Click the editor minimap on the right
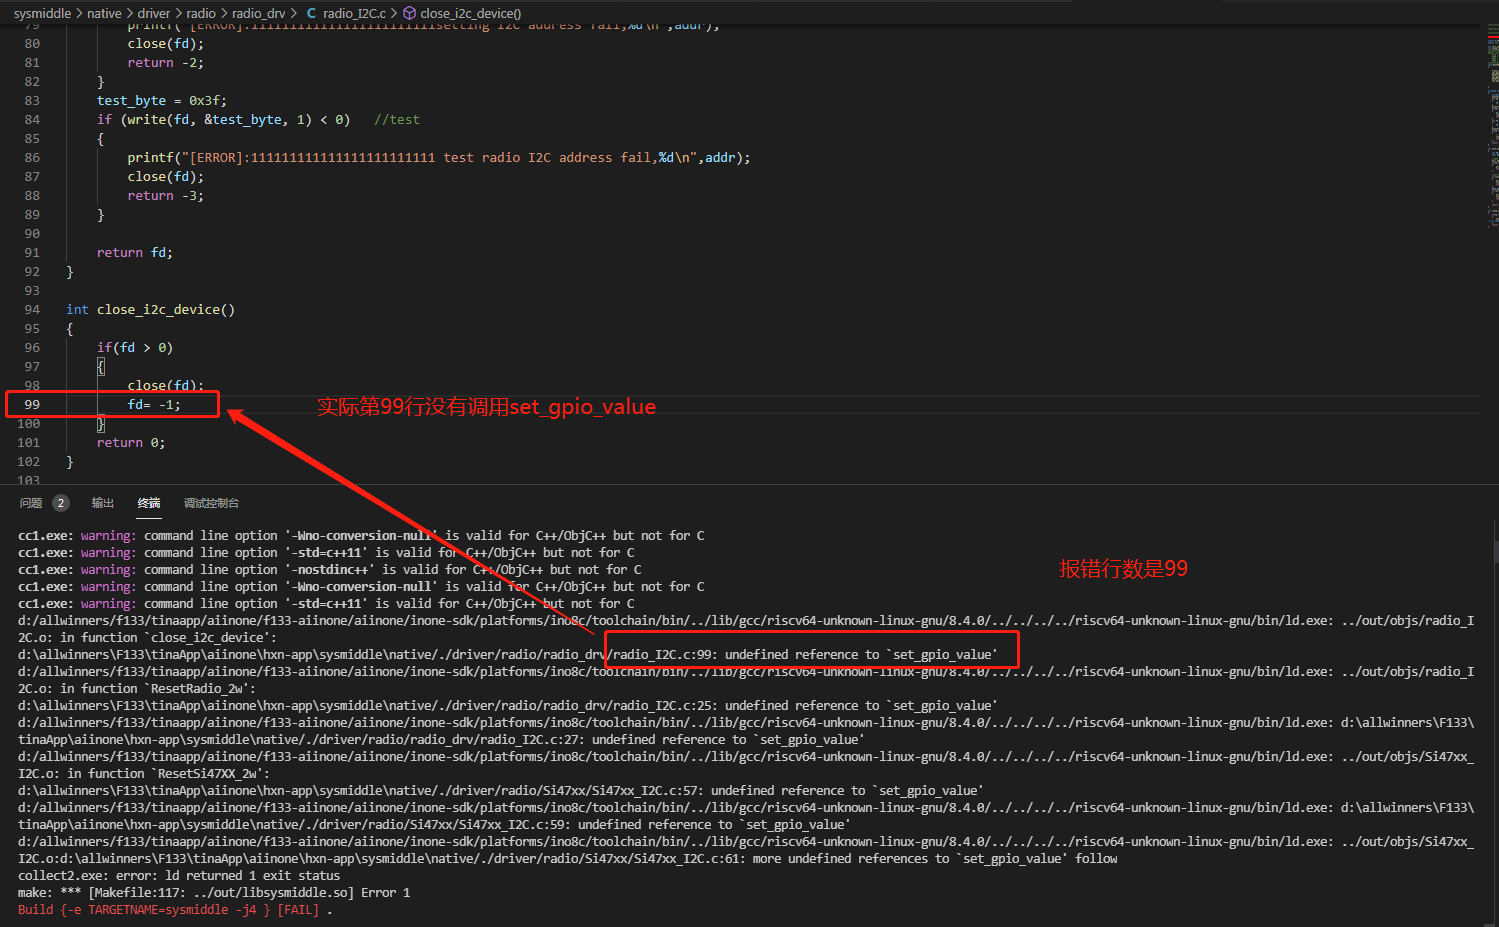The image size is (1499, 927). point(1492,120)
